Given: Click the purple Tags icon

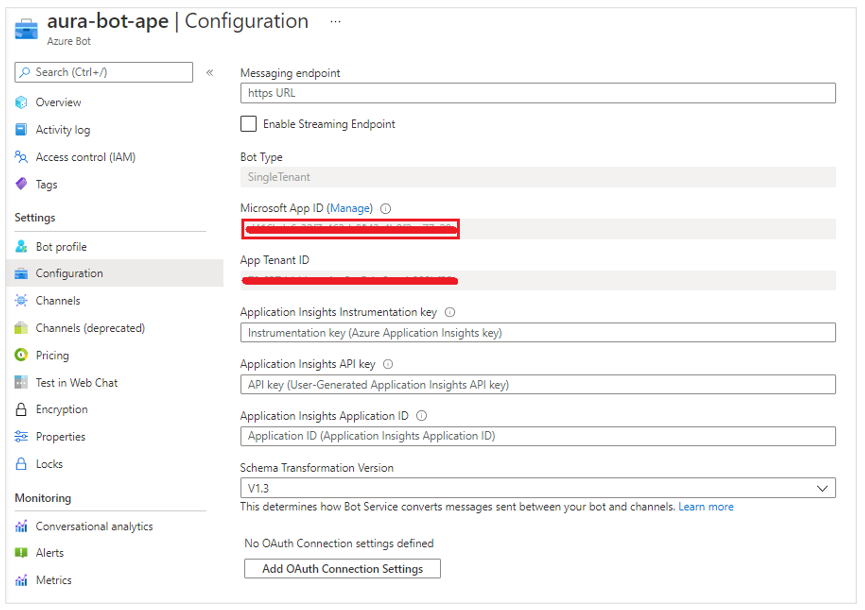Looking at the screenshot, I should (21, 184).
